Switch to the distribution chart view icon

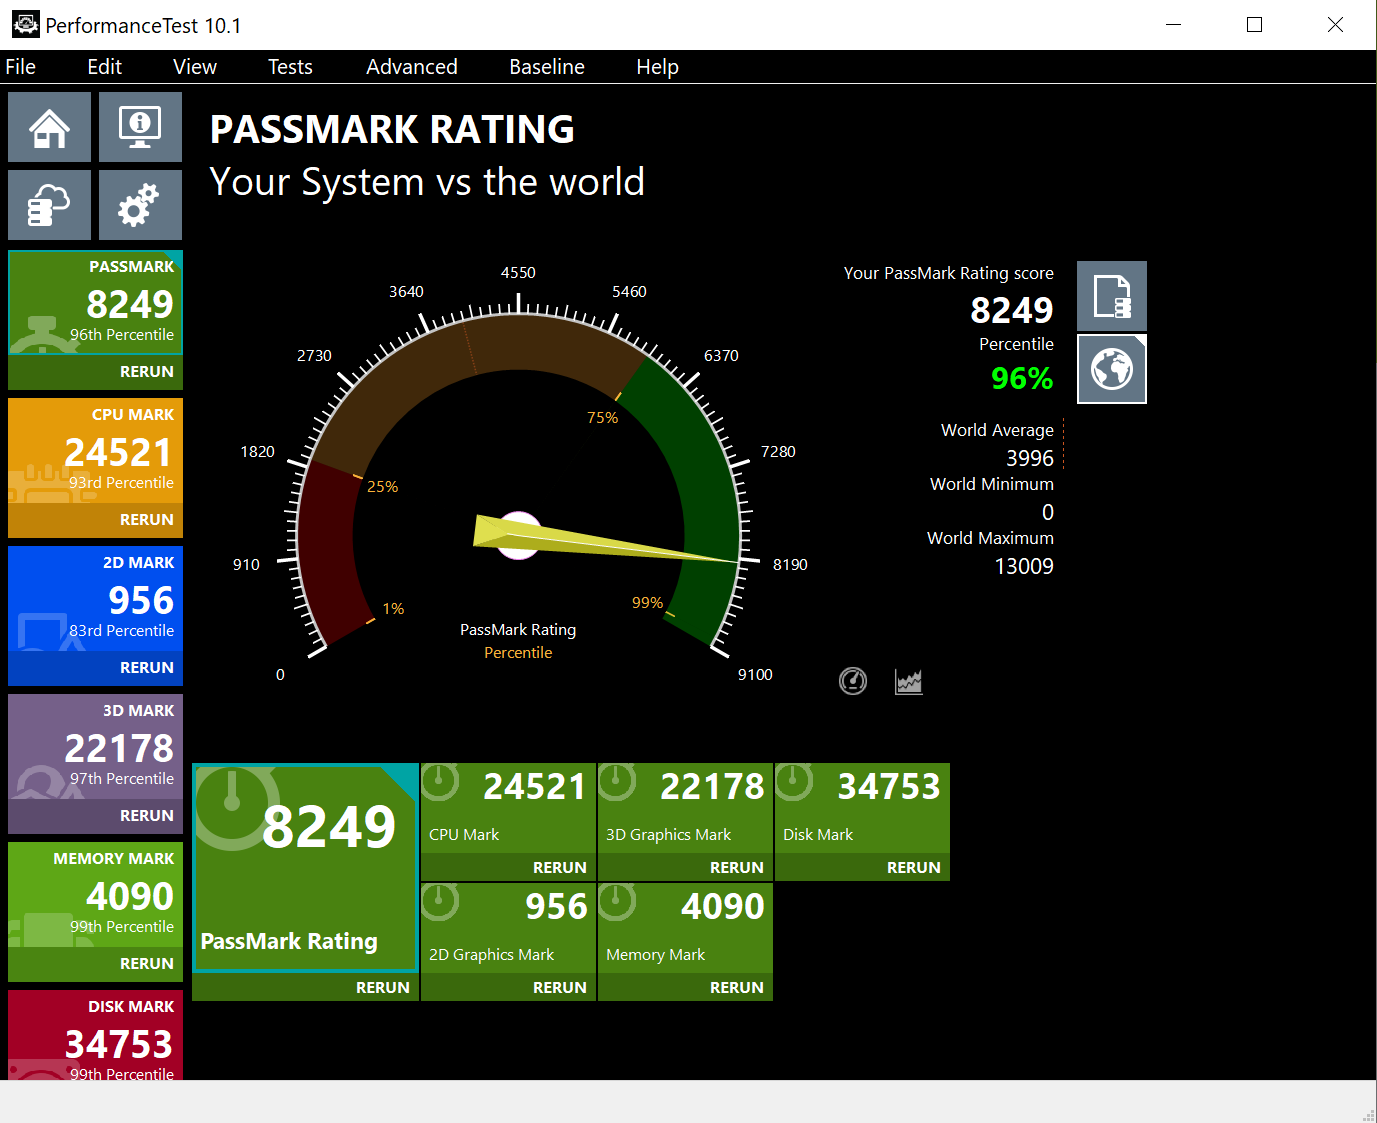coord(909,681)
